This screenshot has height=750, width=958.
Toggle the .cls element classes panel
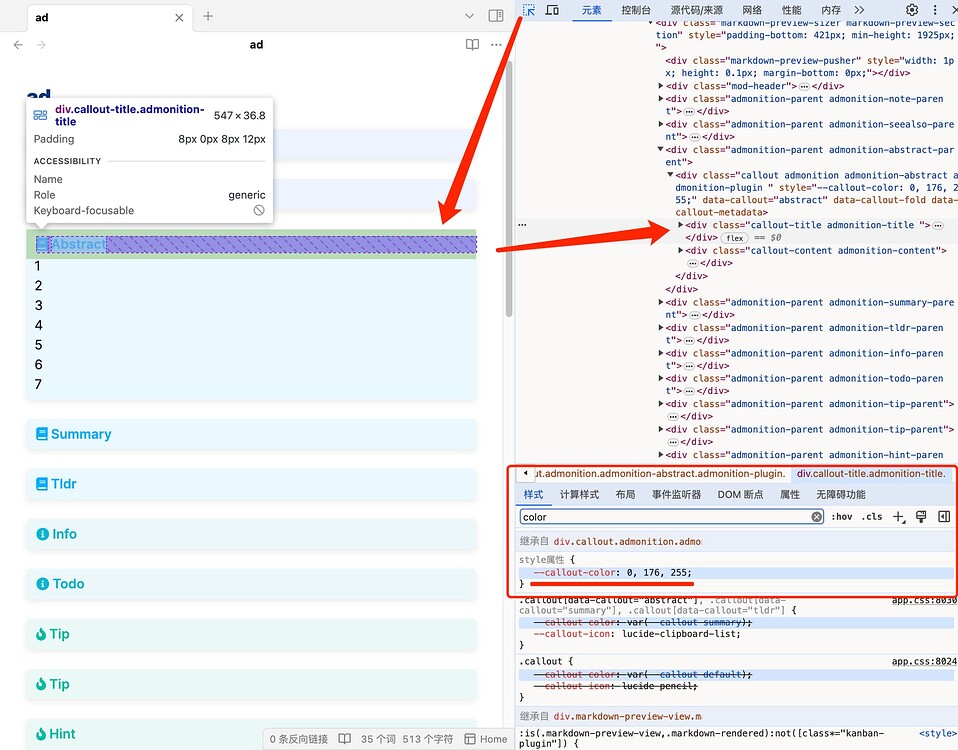coord(872,517)
